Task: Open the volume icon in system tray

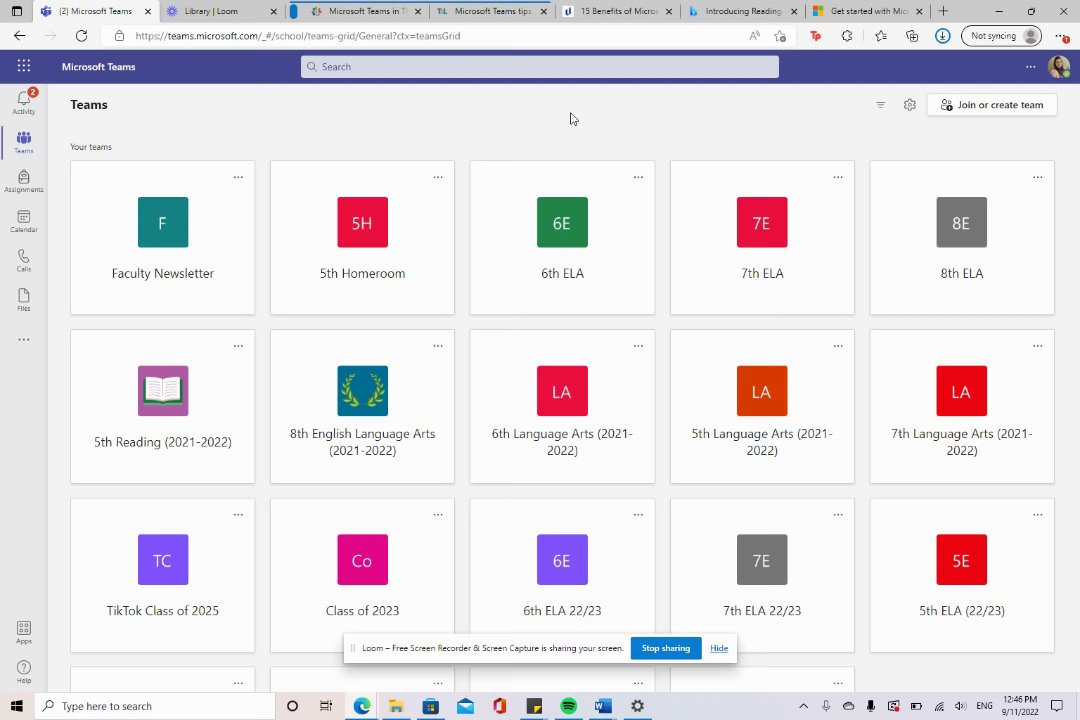Action: click(x=961, y=706)
